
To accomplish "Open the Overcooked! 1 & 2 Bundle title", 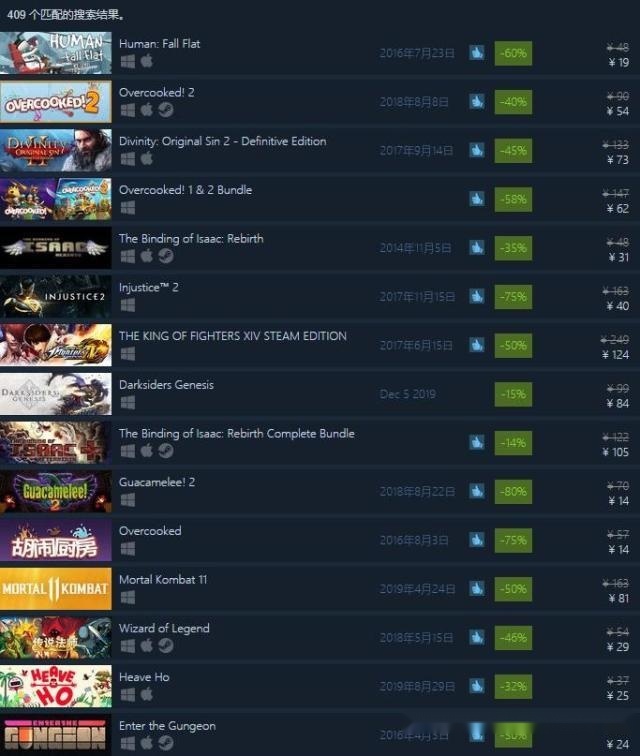I will pos(185,190).
